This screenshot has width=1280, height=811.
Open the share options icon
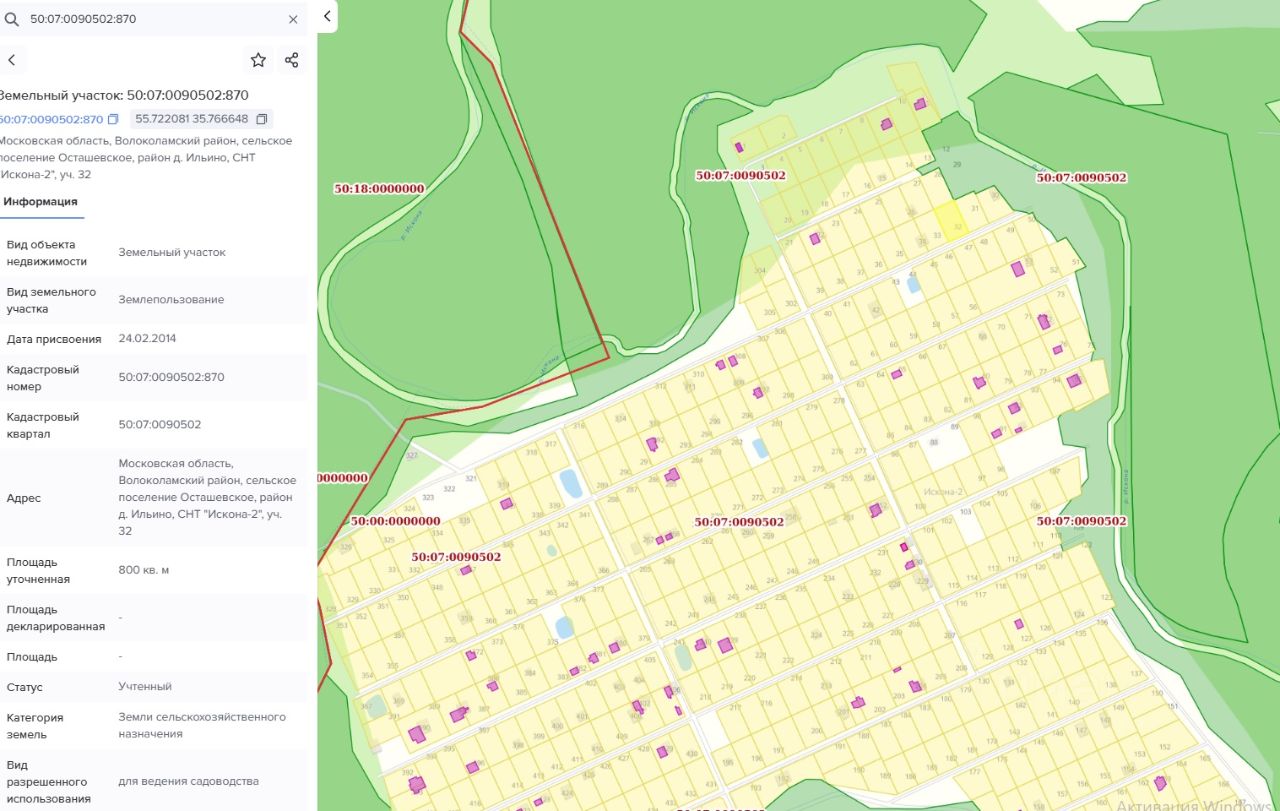point(291,60)
